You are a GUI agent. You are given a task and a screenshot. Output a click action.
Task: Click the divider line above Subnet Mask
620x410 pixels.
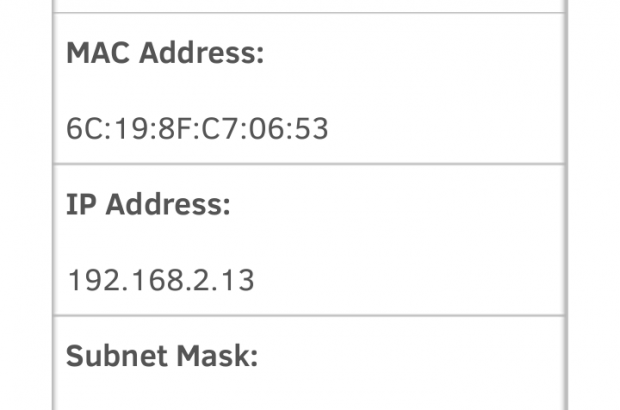point(310,316)
